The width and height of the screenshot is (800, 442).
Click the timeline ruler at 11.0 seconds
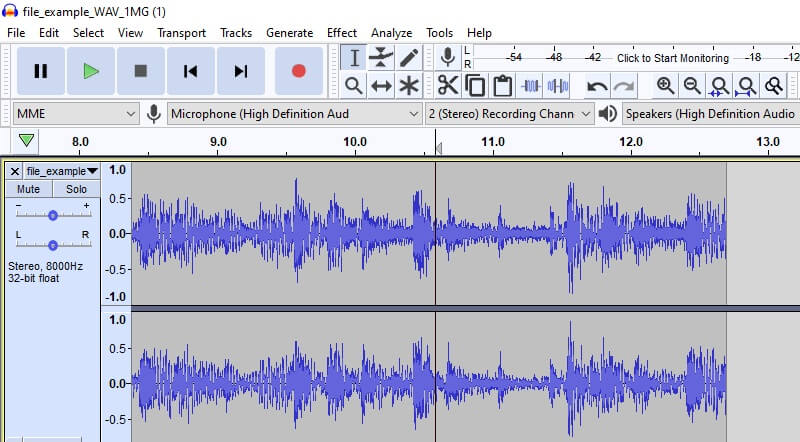[493, 142]
